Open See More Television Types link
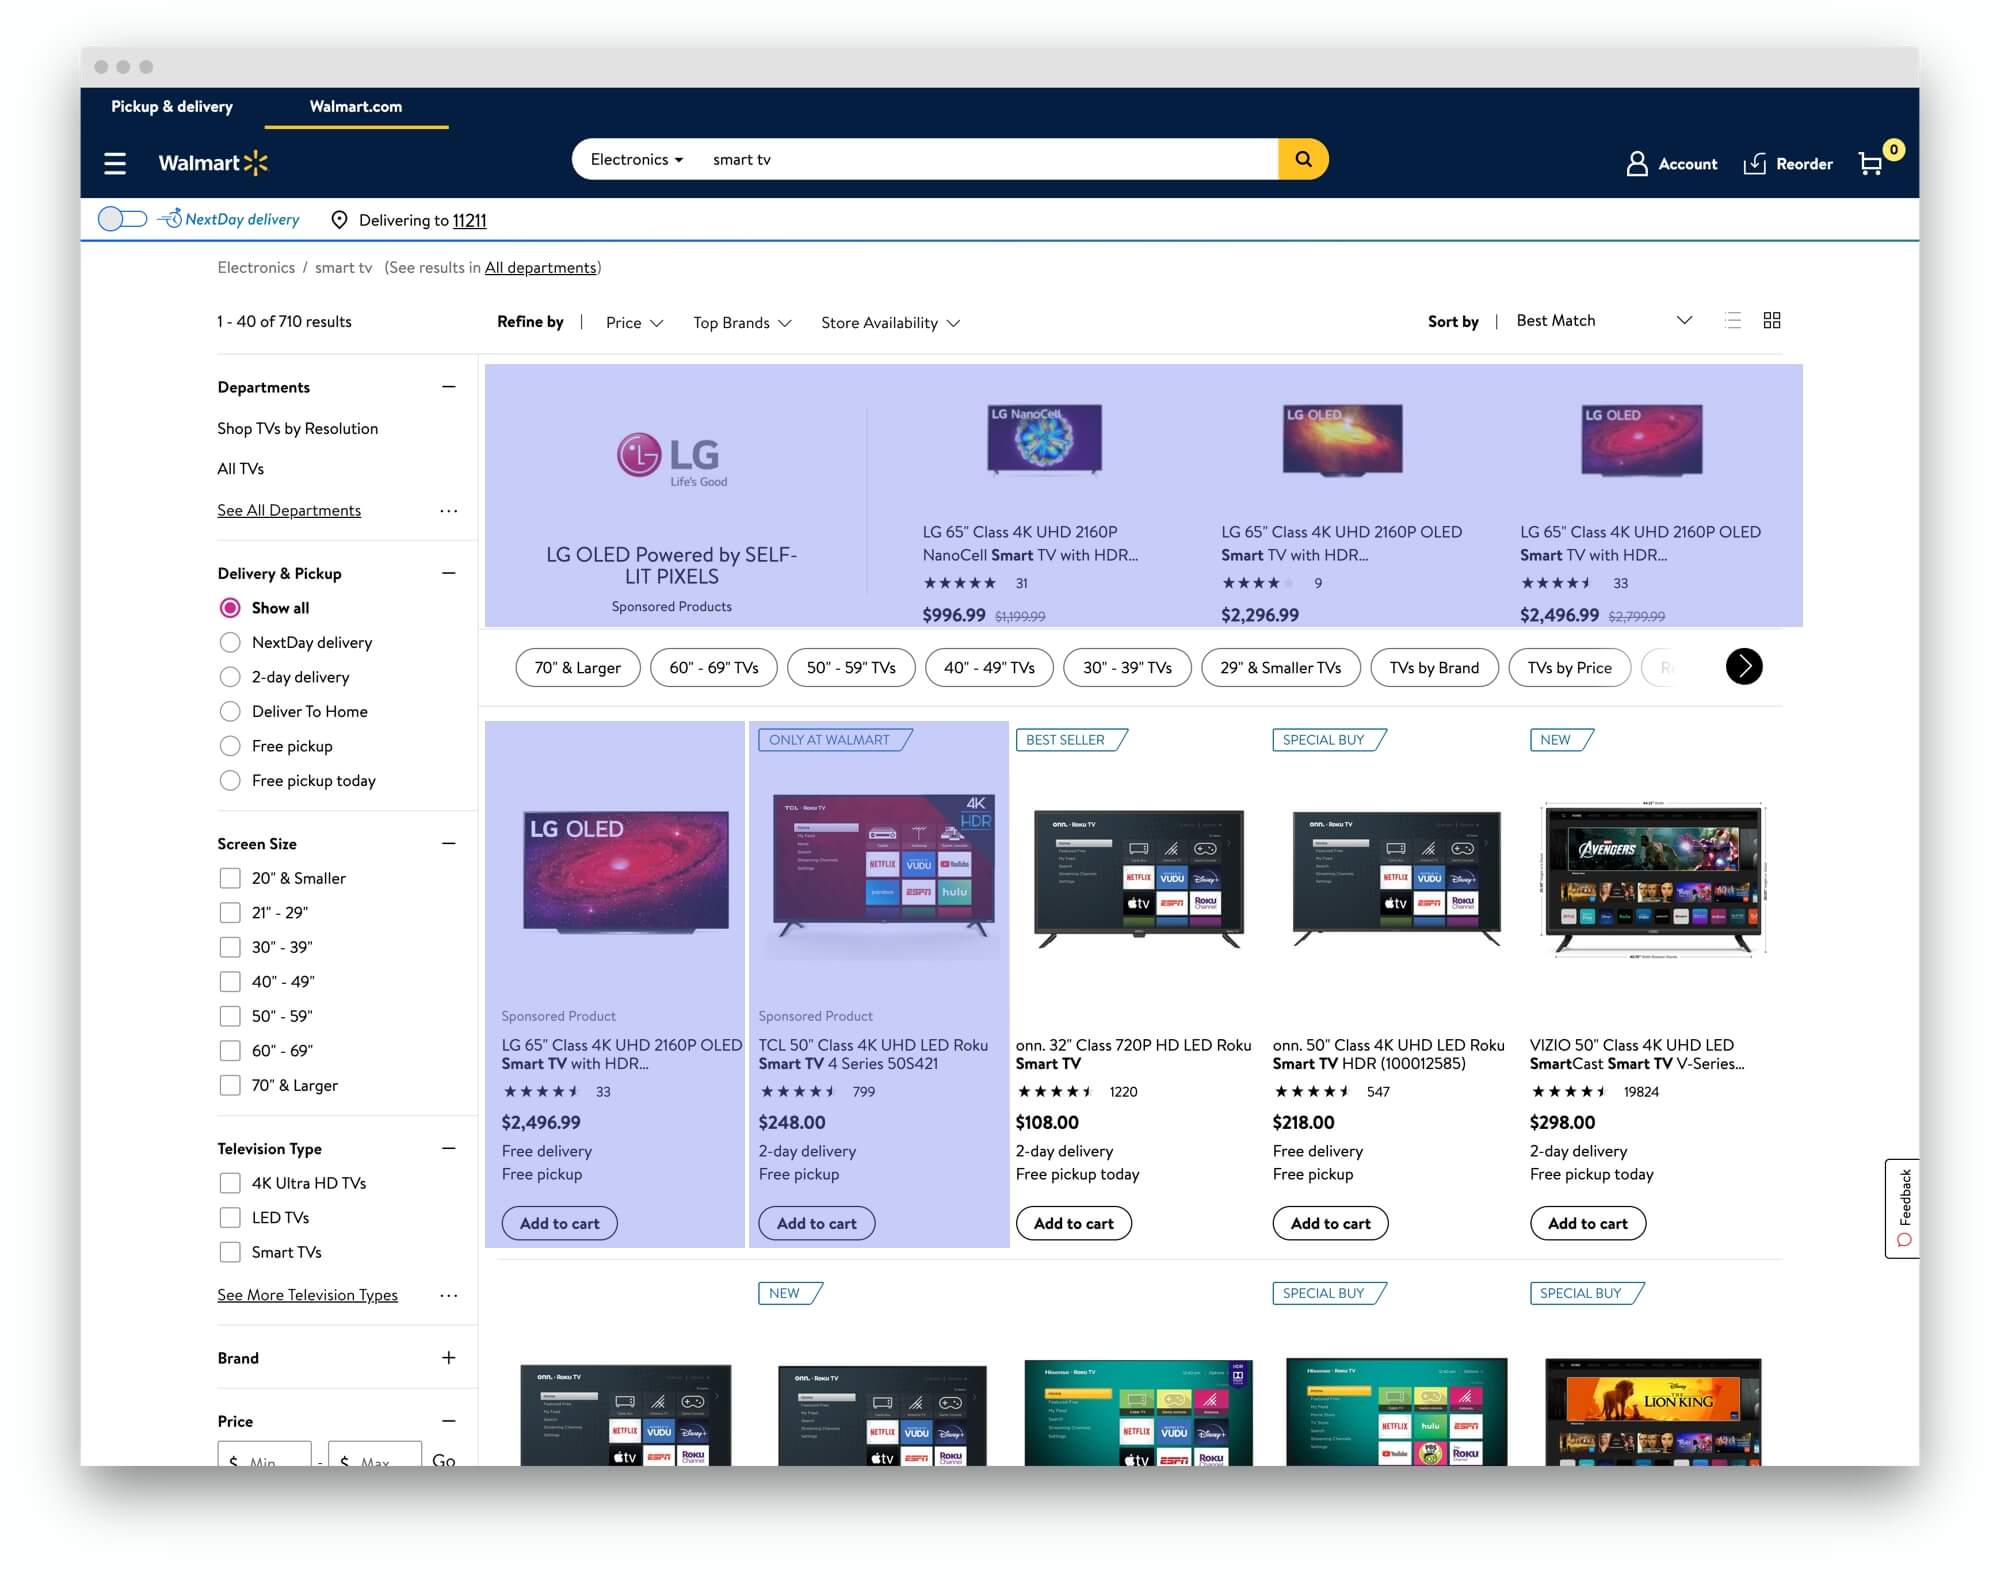The image size is (2000, 1581). (307, 1296)
